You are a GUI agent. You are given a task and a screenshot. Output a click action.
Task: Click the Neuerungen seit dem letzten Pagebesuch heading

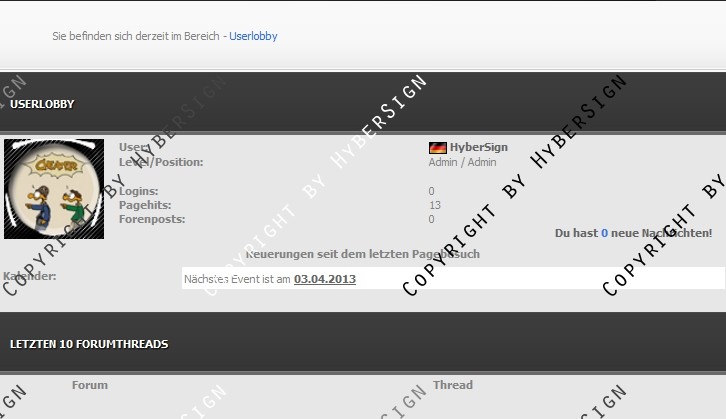pos(362,254)
